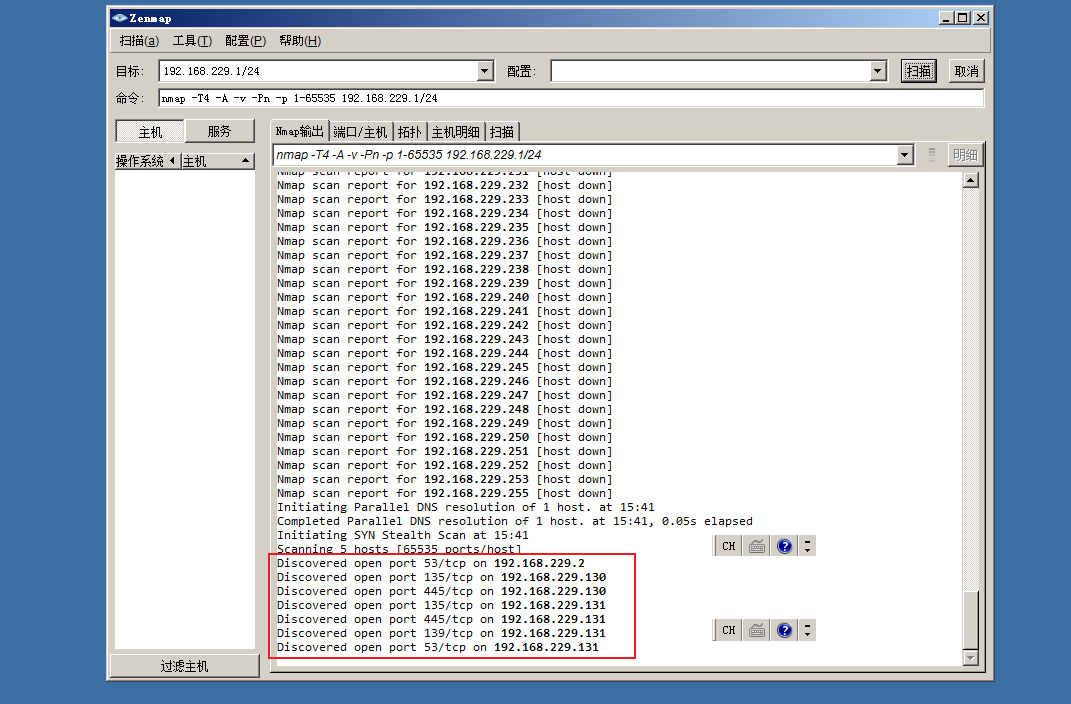Click the upper language bar help icon
The height and width of the screenshot is (704, 1071).
tap(785, 546)
